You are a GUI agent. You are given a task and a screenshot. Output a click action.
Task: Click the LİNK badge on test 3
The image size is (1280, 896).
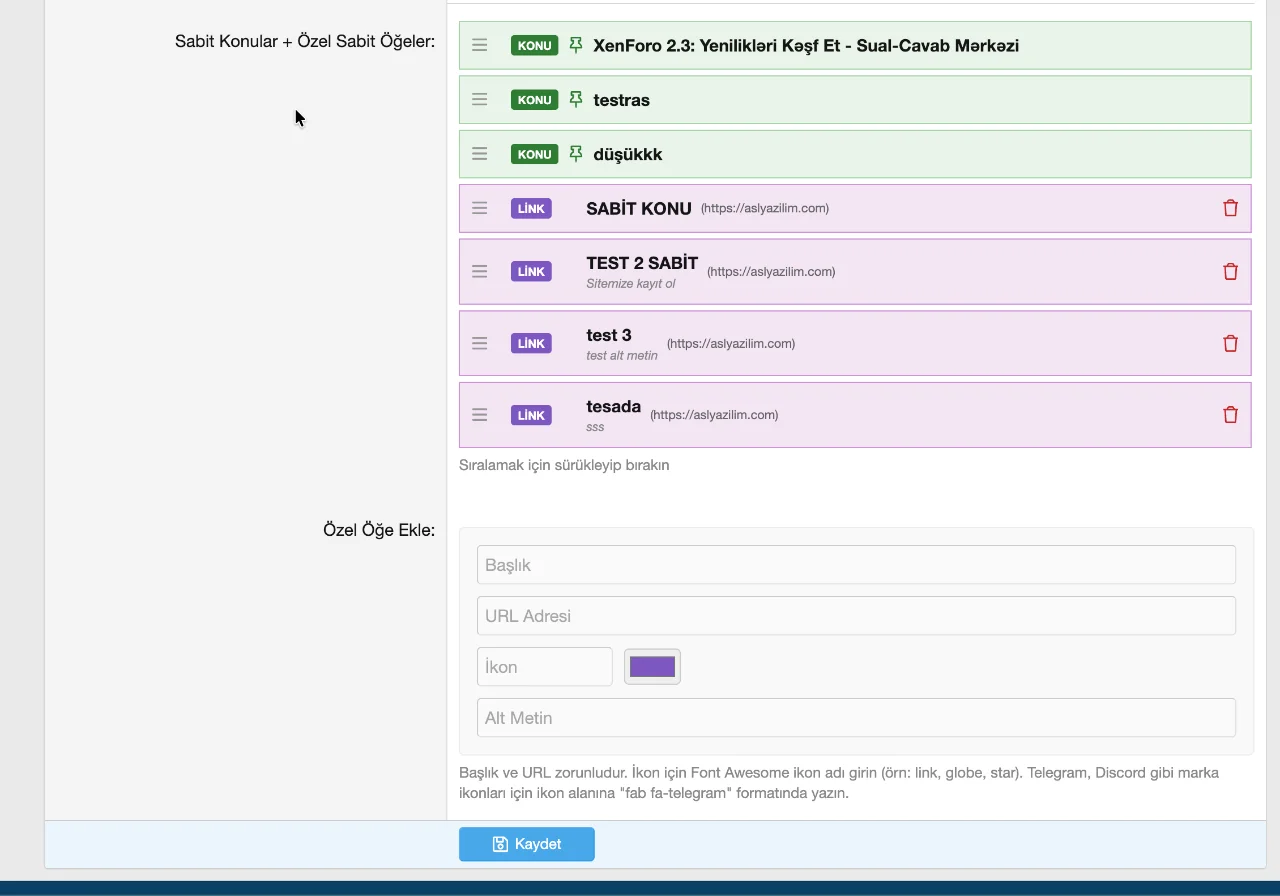[531, 343]
